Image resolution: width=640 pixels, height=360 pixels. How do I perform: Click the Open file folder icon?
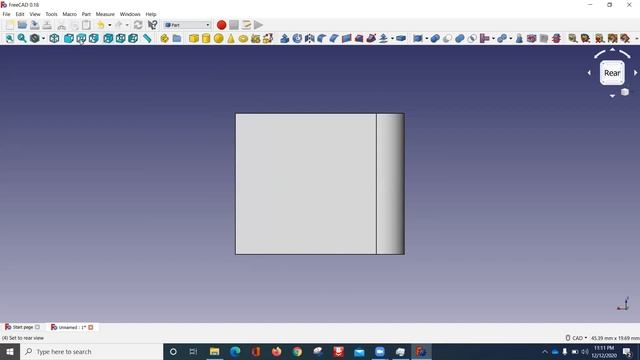[x=22, y=25]
